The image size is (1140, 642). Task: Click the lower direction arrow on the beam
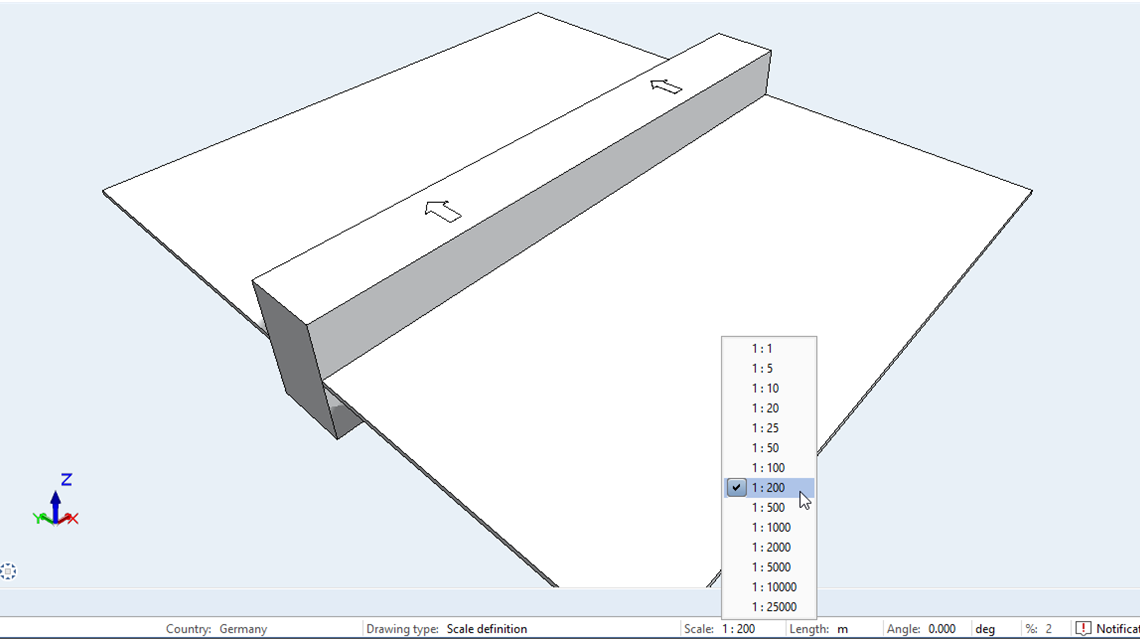[443, 210]
